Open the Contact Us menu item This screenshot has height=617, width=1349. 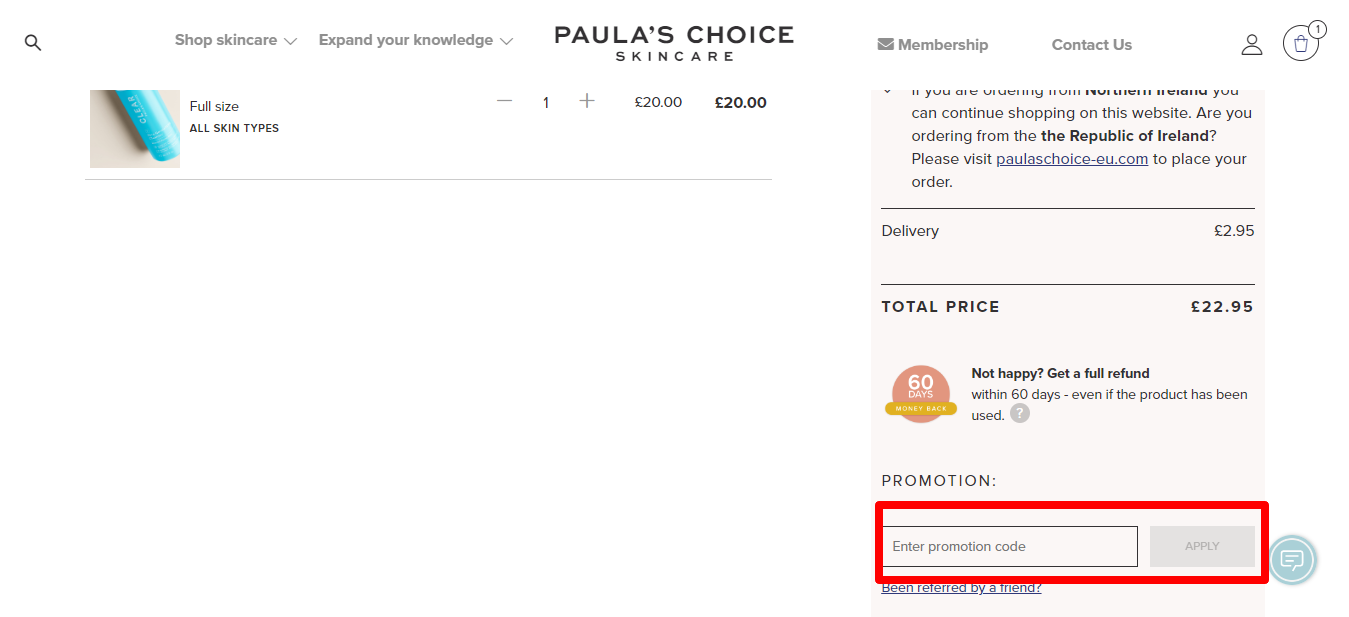pyautogui.click(x=1092, y=45)
